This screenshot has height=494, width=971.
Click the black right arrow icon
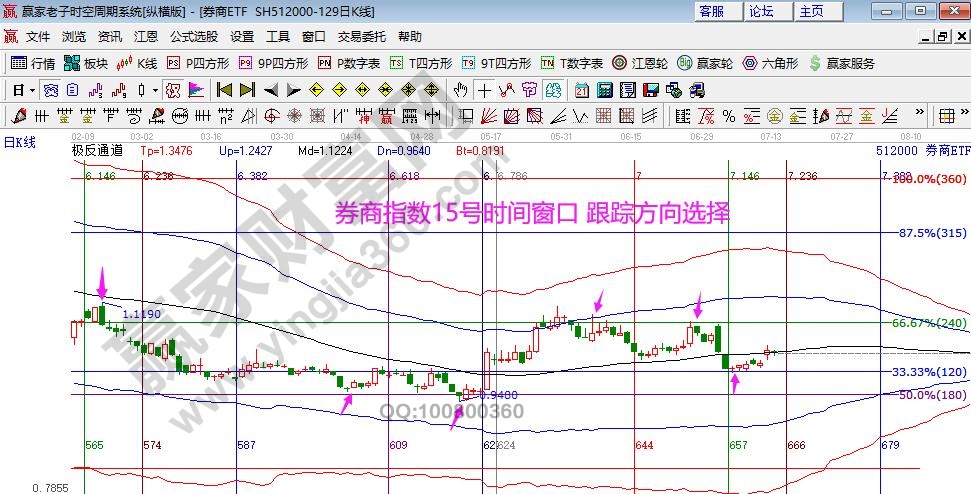pyautogui.click(x=293, y=91)
